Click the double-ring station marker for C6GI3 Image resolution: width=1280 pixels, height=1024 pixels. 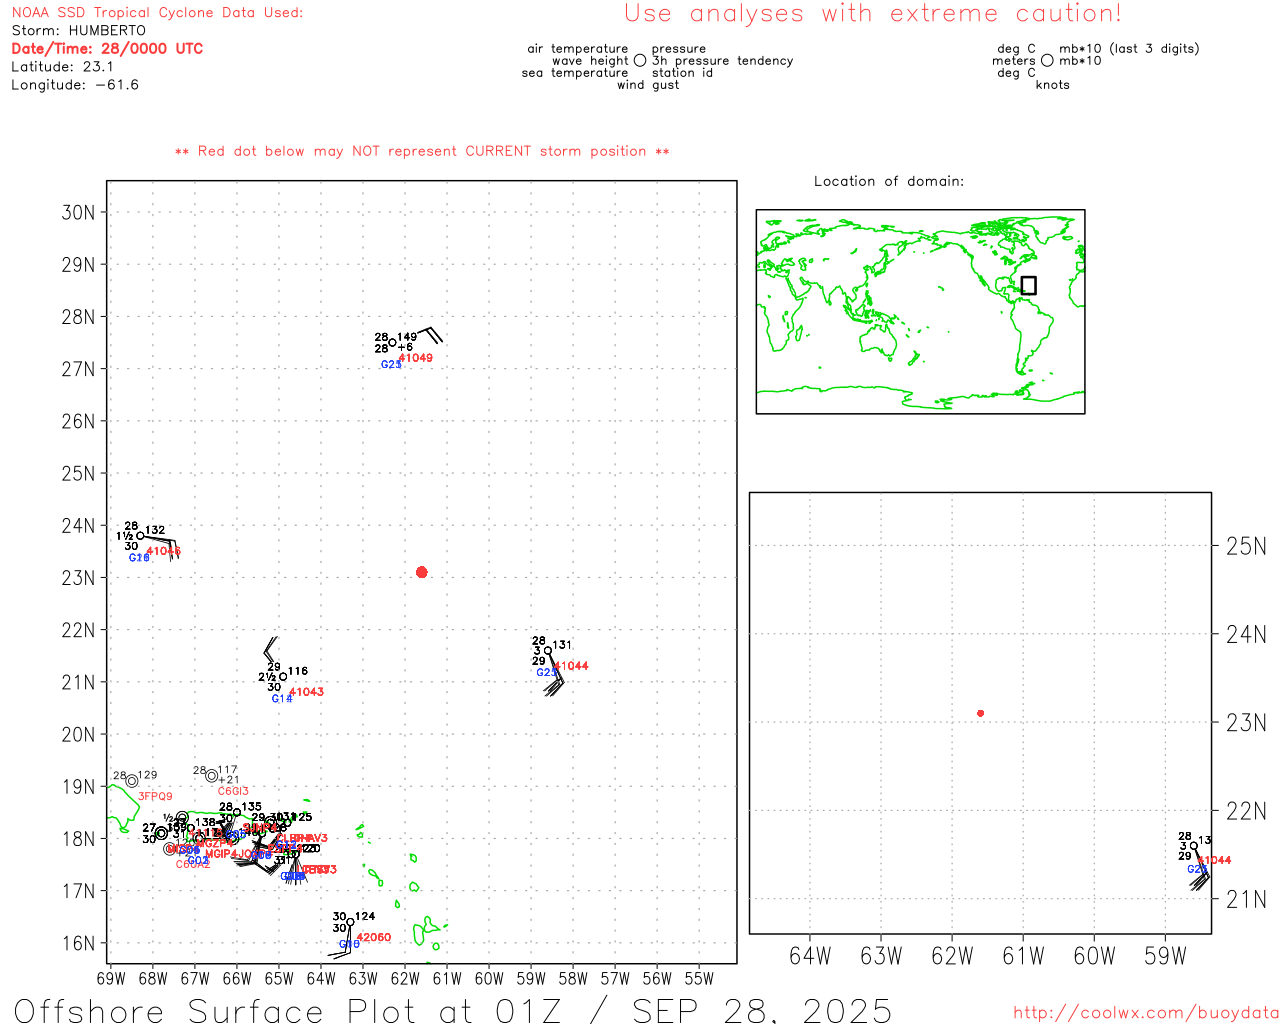212,776
